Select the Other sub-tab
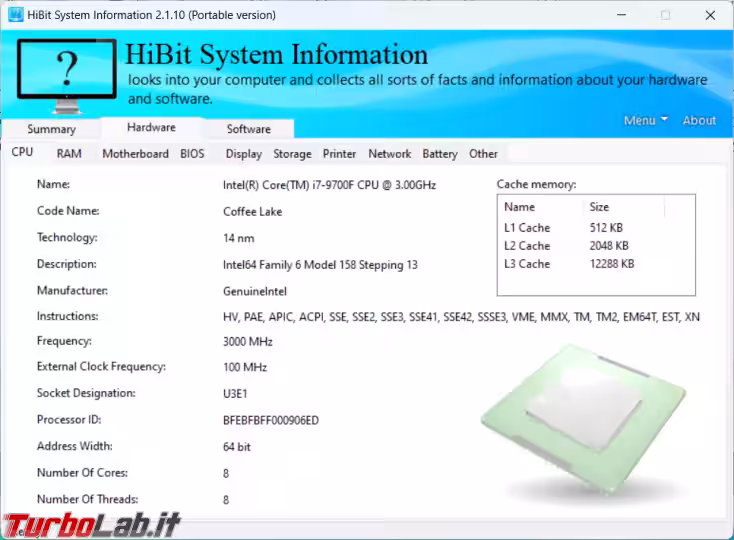 coord(483,154)
